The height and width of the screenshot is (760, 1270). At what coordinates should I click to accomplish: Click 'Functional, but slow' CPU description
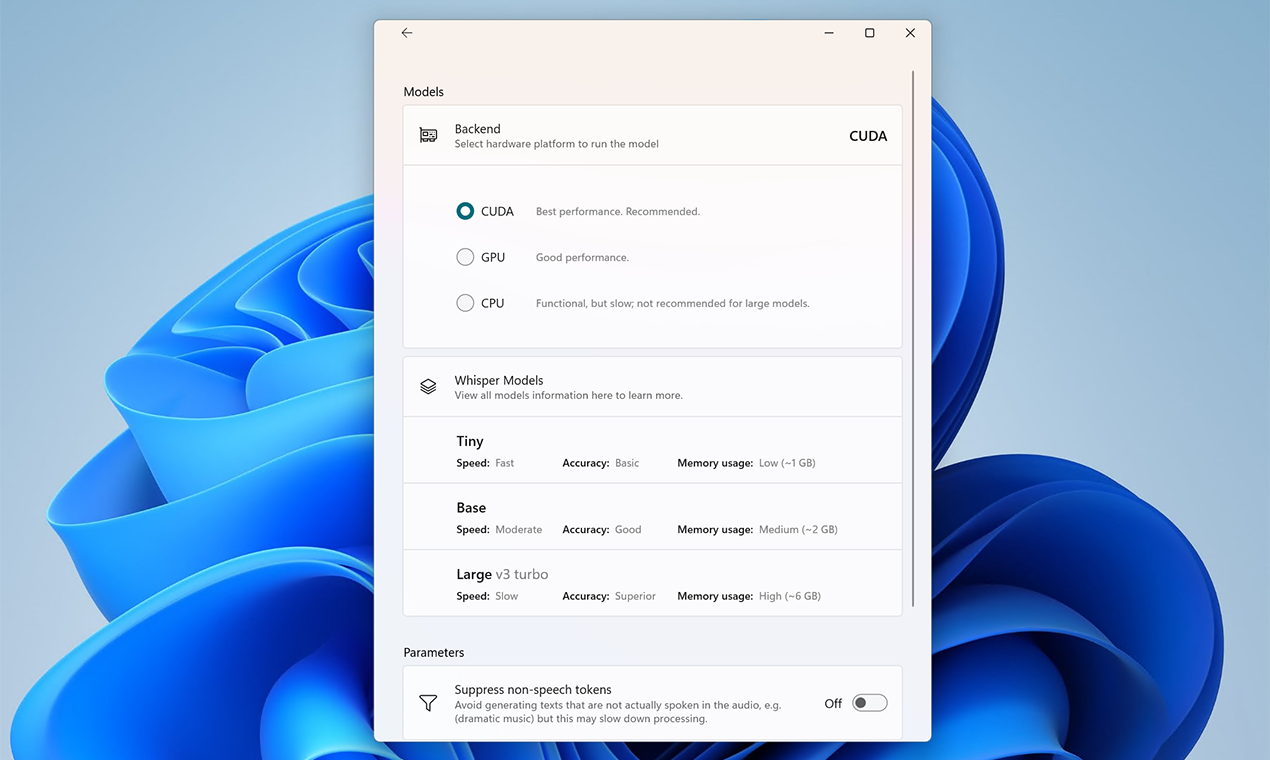click(673, 304)
